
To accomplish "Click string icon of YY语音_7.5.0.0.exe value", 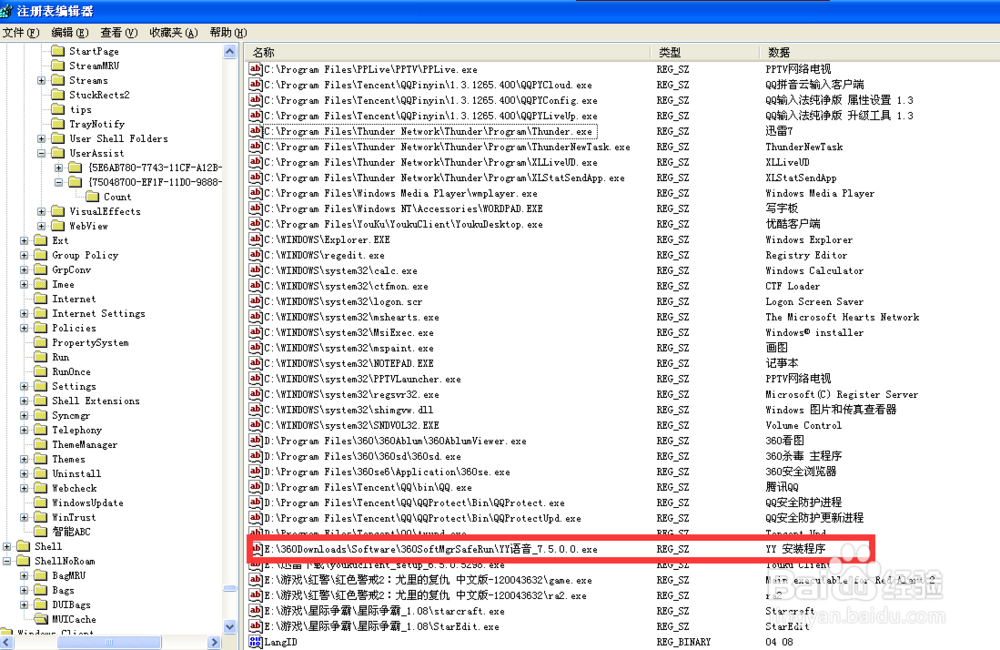I will tap(257, 549).
